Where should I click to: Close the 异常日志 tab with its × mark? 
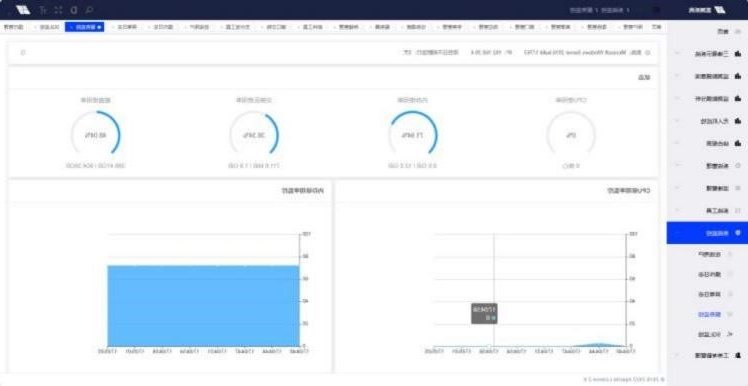pyautogui.click(x=114, y=27)
